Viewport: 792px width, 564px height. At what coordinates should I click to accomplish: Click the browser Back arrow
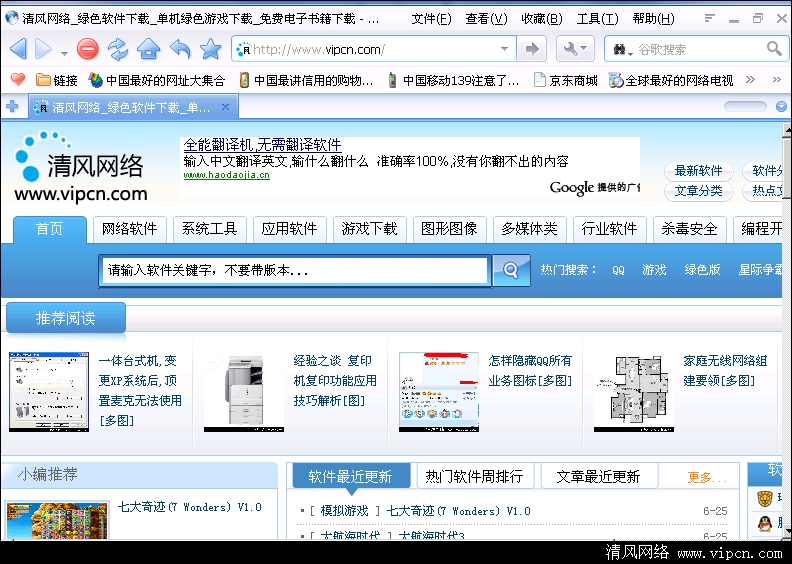pyautogui.click(x=18, y=49)
